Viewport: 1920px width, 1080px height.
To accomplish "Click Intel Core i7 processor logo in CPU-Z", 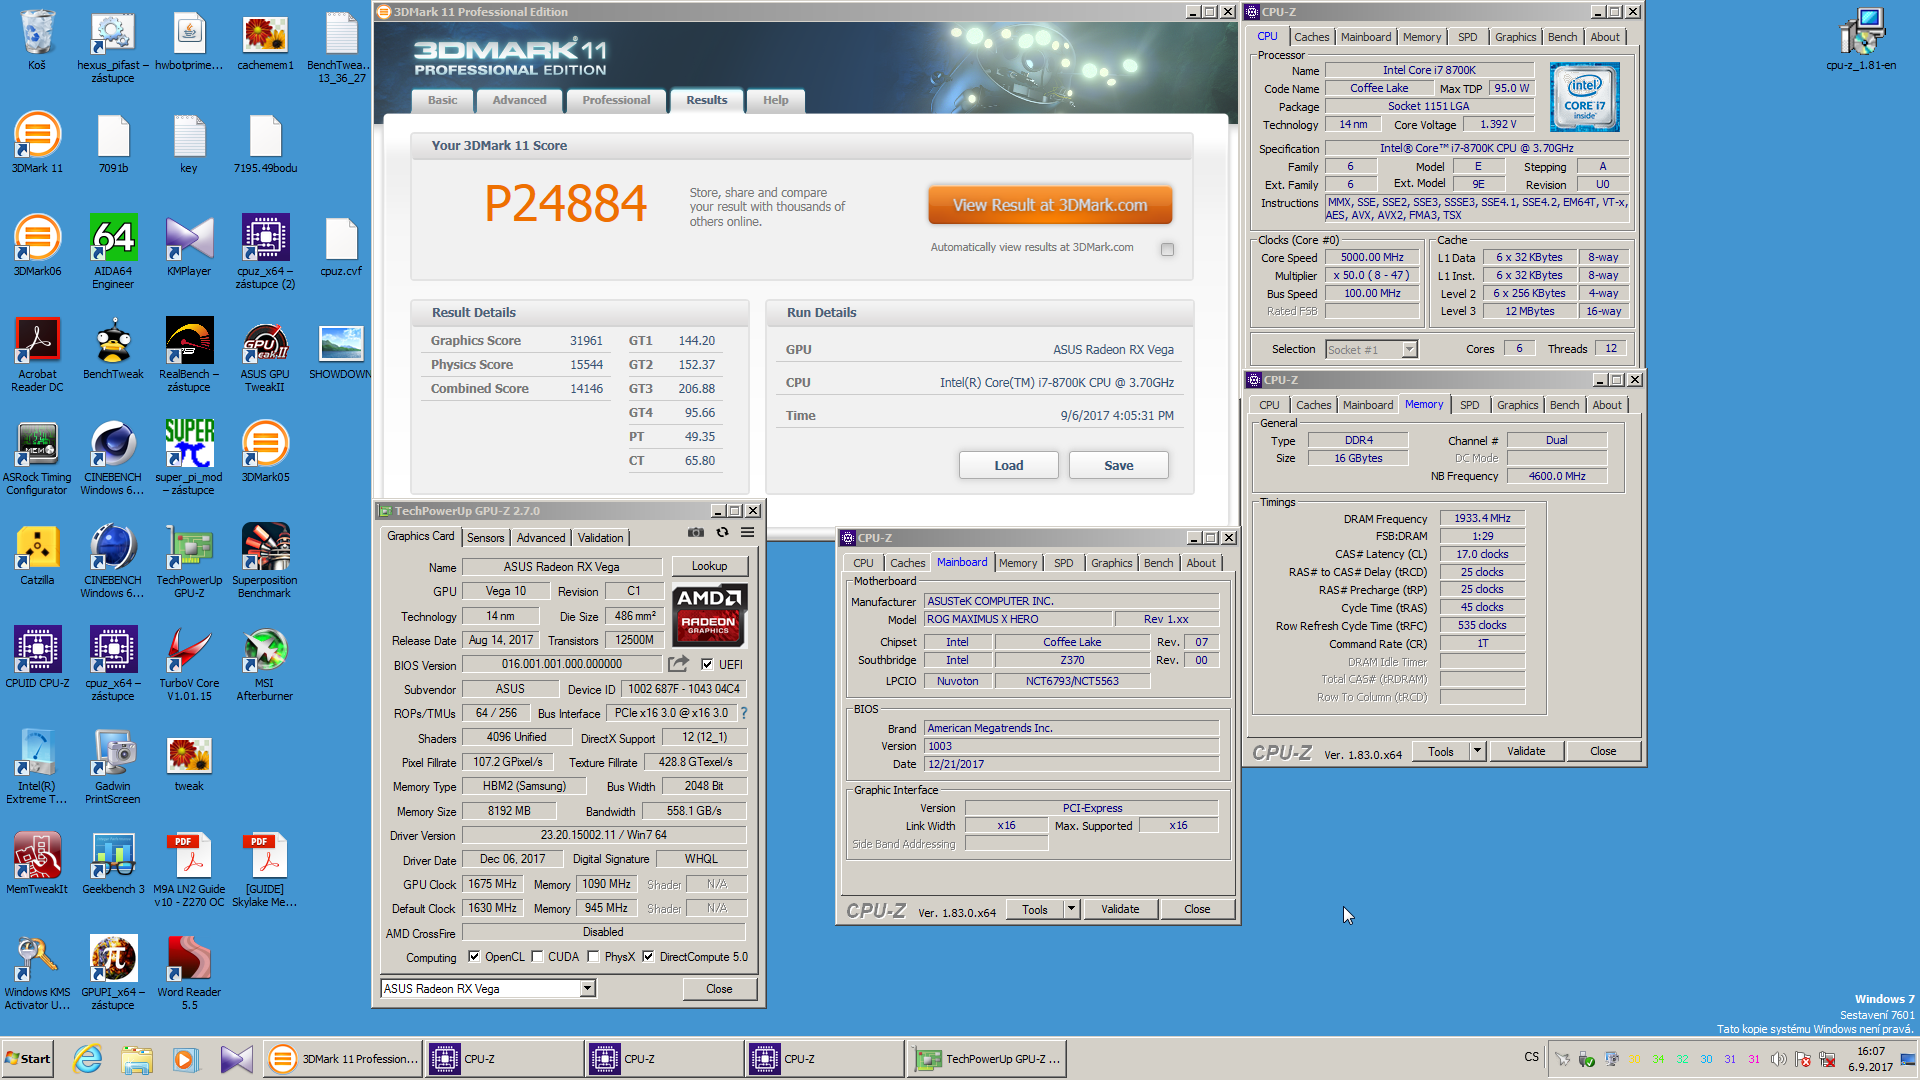I will [1585, 98].
